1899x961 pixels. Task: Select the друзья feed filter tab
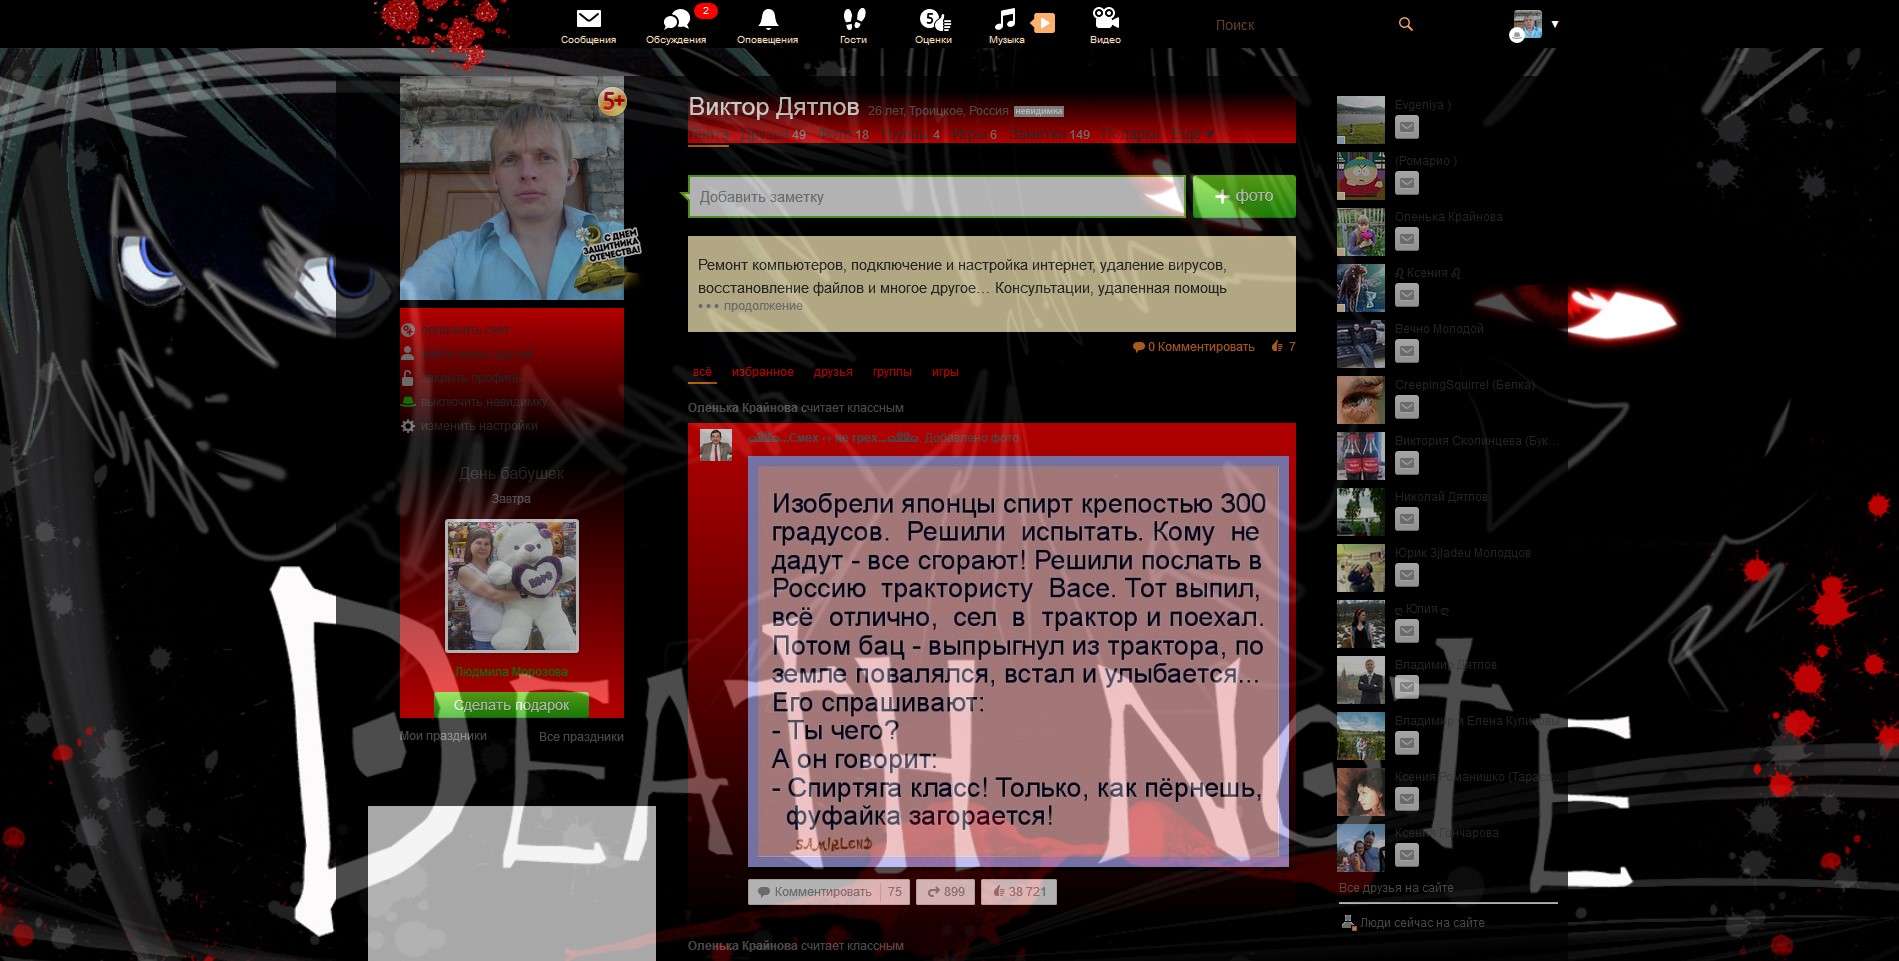(x=834, y=371)
